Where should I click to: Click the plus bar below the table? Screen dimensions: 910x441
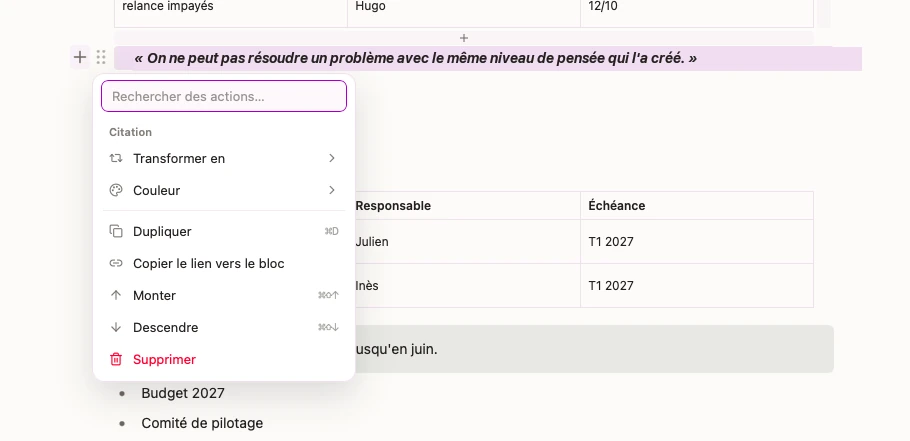click(464, 38)
